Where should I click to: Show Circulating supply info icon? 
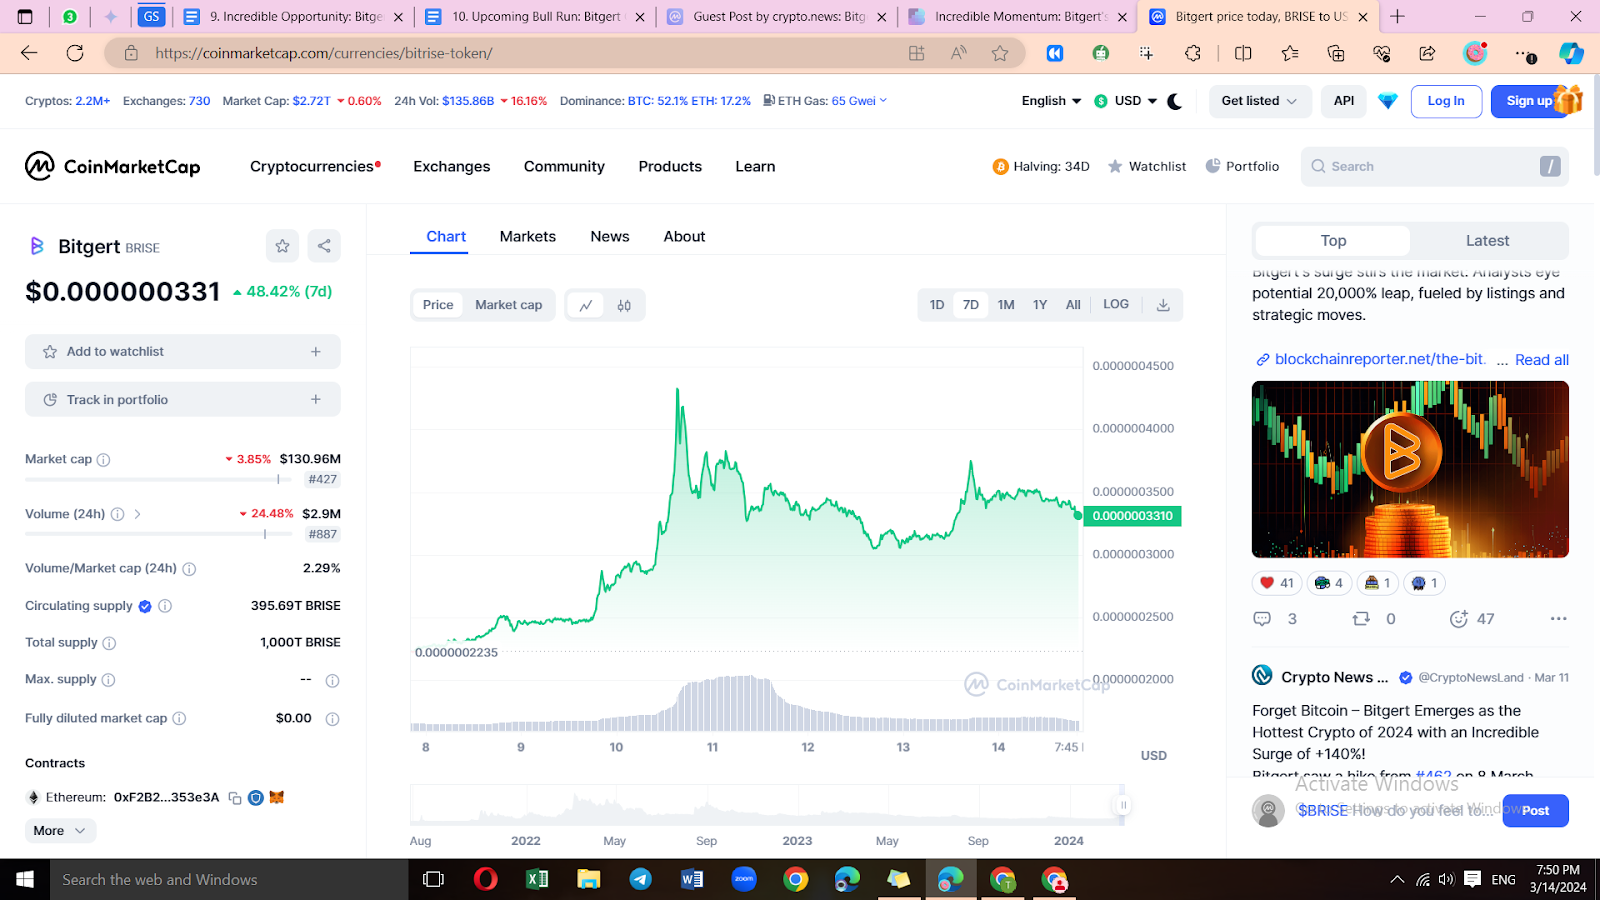pos(165,606)
